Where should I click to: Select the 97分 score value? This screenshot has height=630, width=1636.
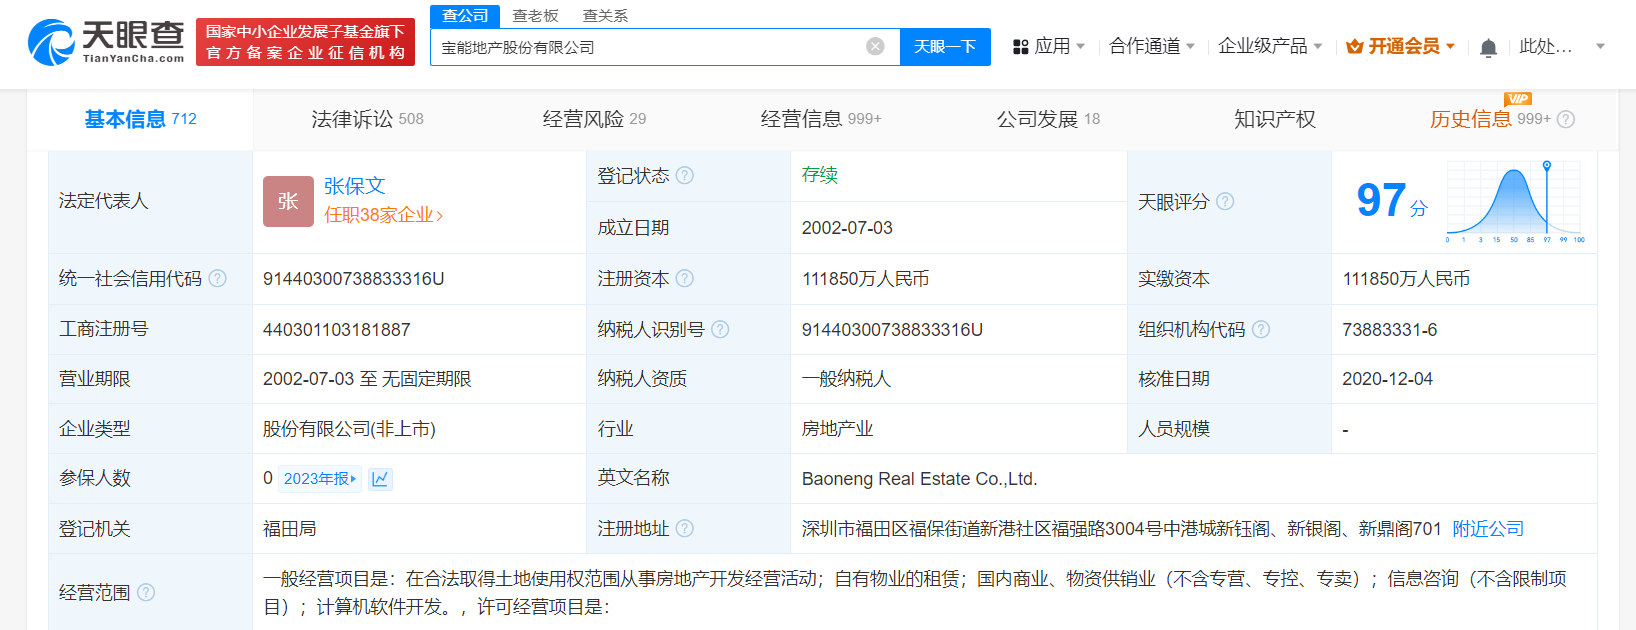tap(1391, 200)
